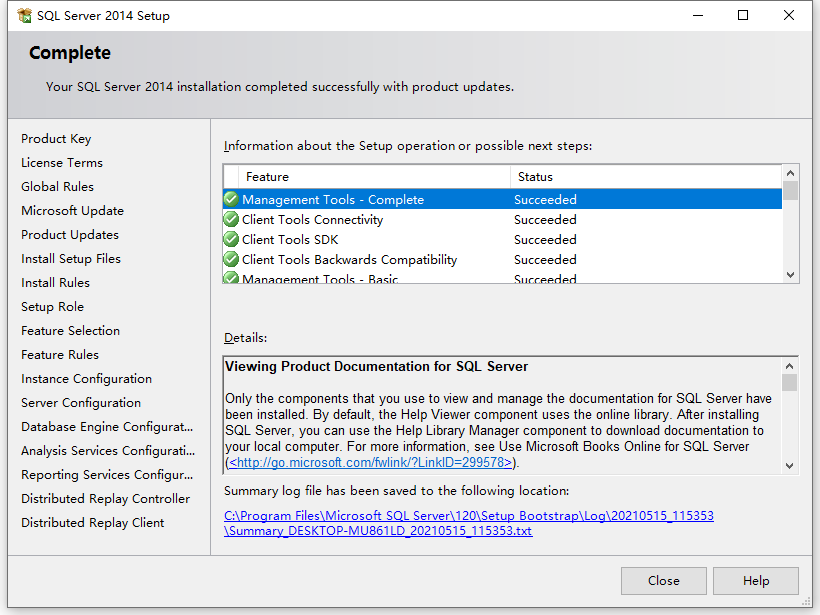Screen dimensions: 820x615
Task: Select Client Tools Backwards Compatibility row
Action: click(503, 259)
